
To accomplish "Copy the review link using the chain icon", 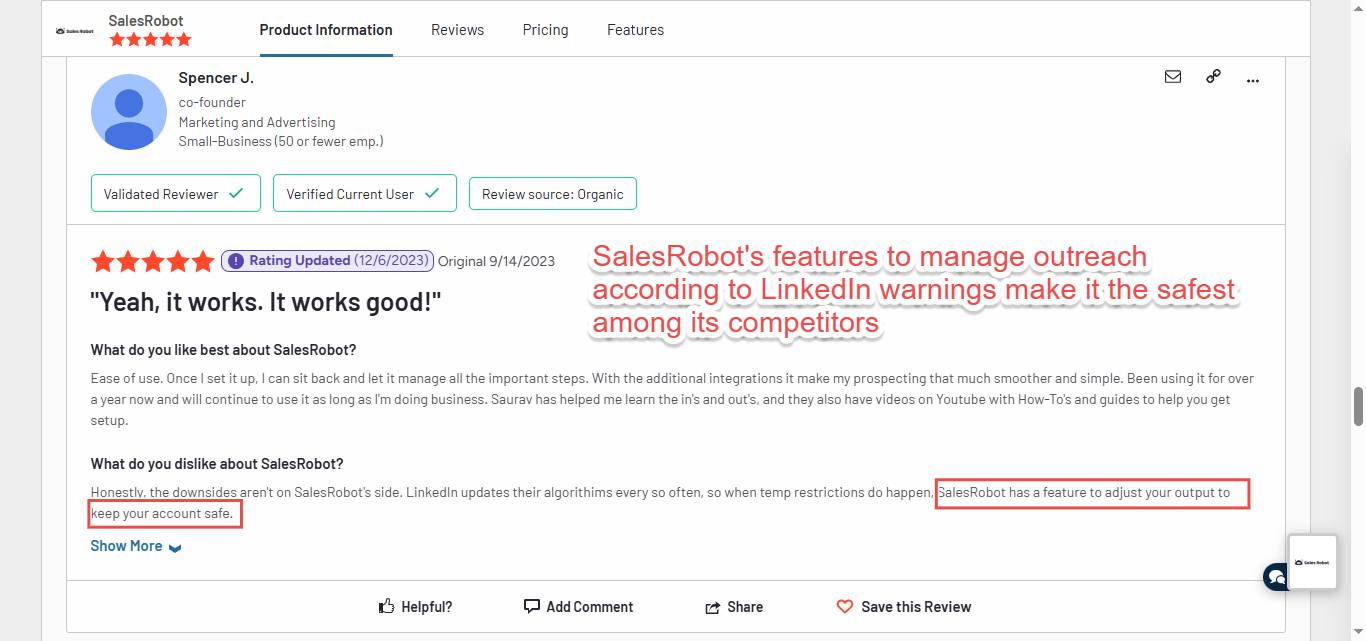I will pos(1213,76).
